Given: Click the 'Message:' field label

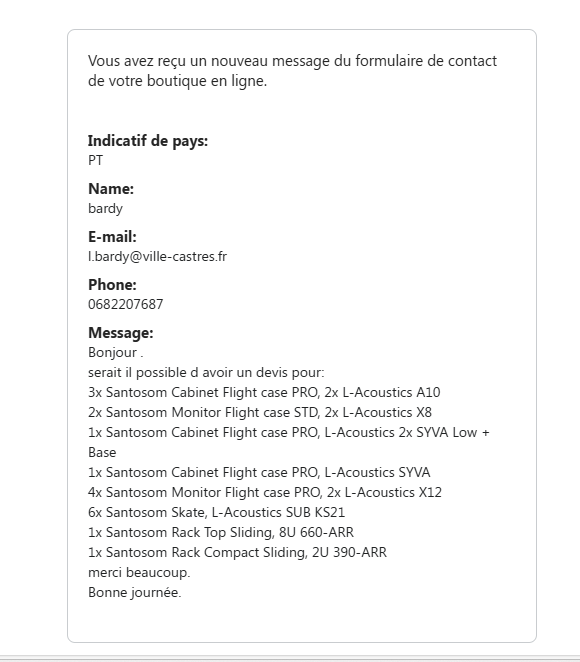Looking at the screenshot, I should click(121, 333).
